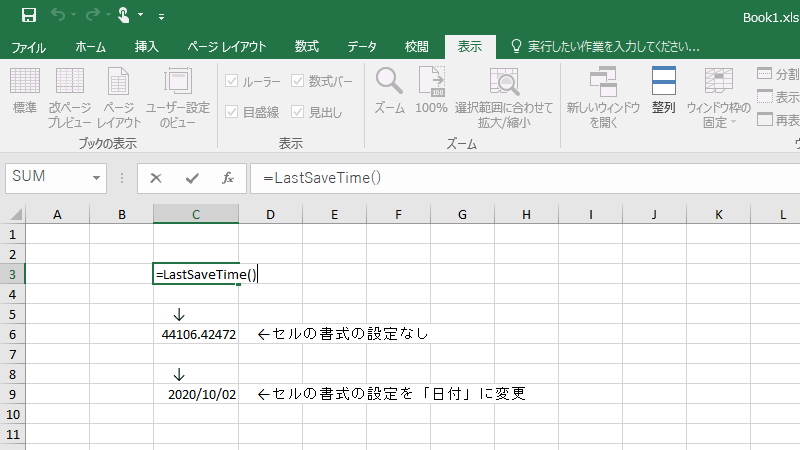The width and height of the screenshot is (800, 450).
Task: Click the Undo arrow icon
Action: pos(59,15)
